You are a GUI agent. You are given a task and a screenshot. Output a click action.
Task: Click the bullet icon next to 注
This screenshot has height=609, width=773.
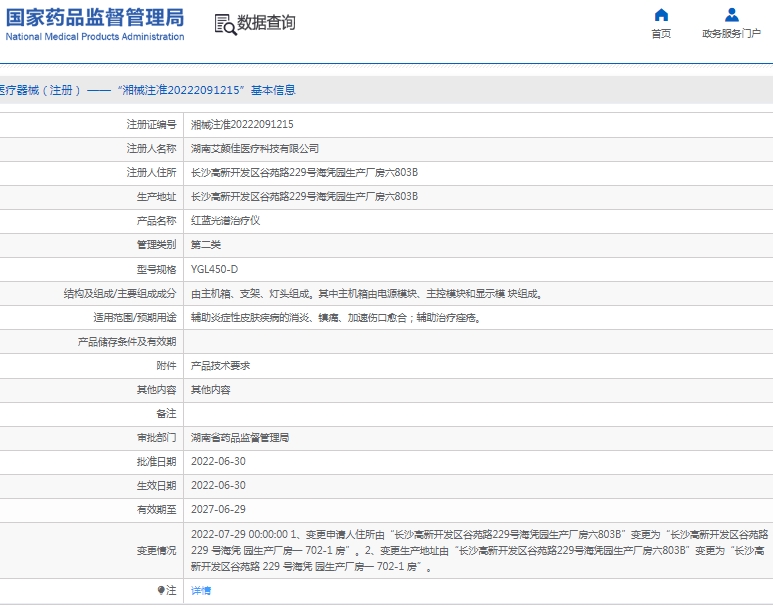[x=161, y=590]
